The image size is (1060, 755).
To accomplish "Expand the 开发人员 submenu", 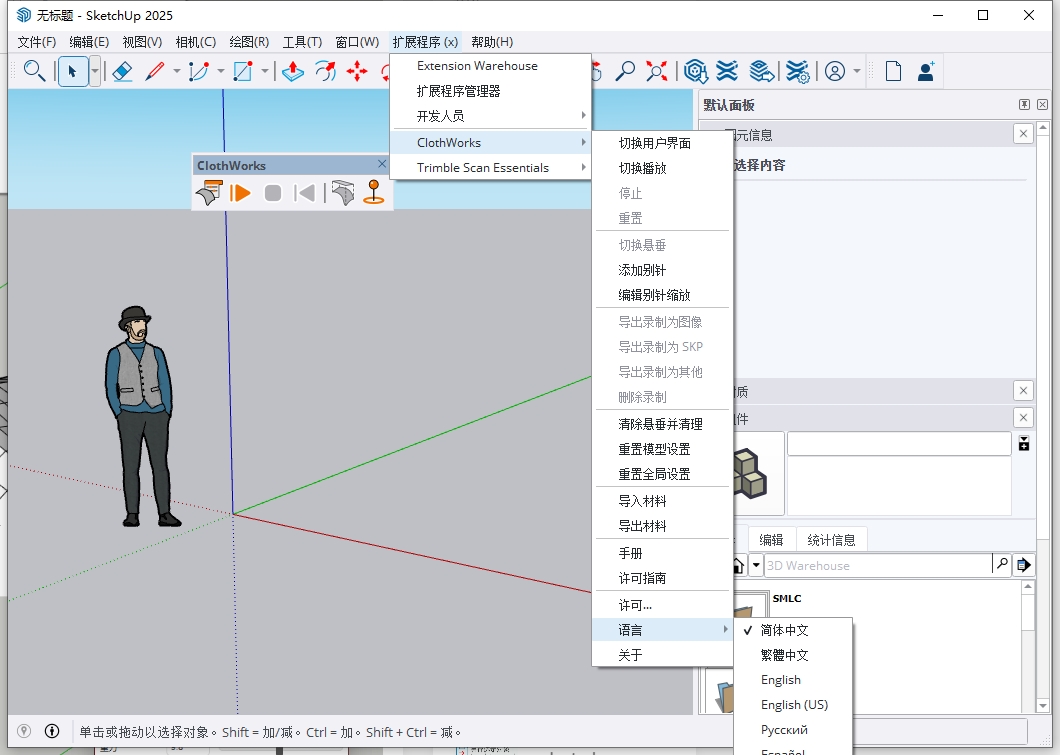I will click(491, 116).
